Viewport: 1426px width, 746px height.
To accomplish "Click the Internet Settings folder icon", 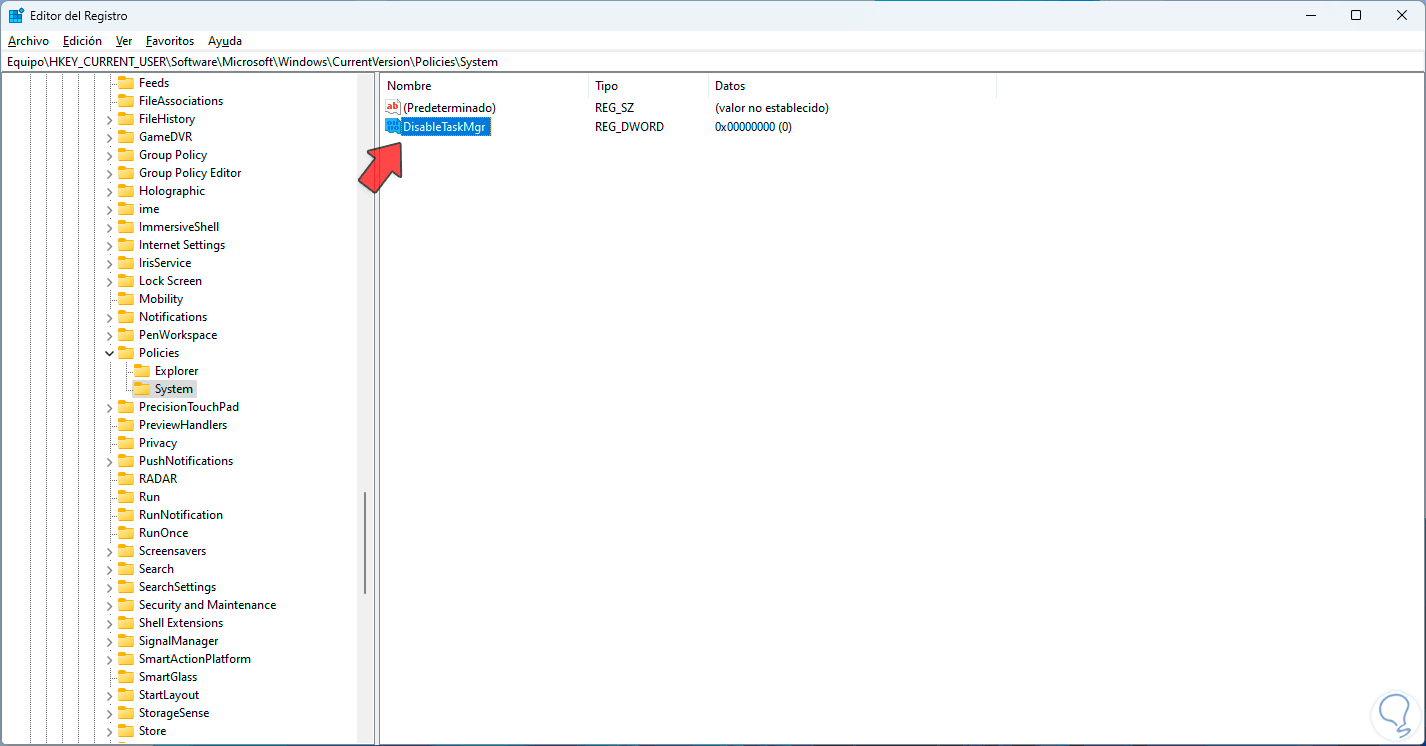I will tap(126, 245).
